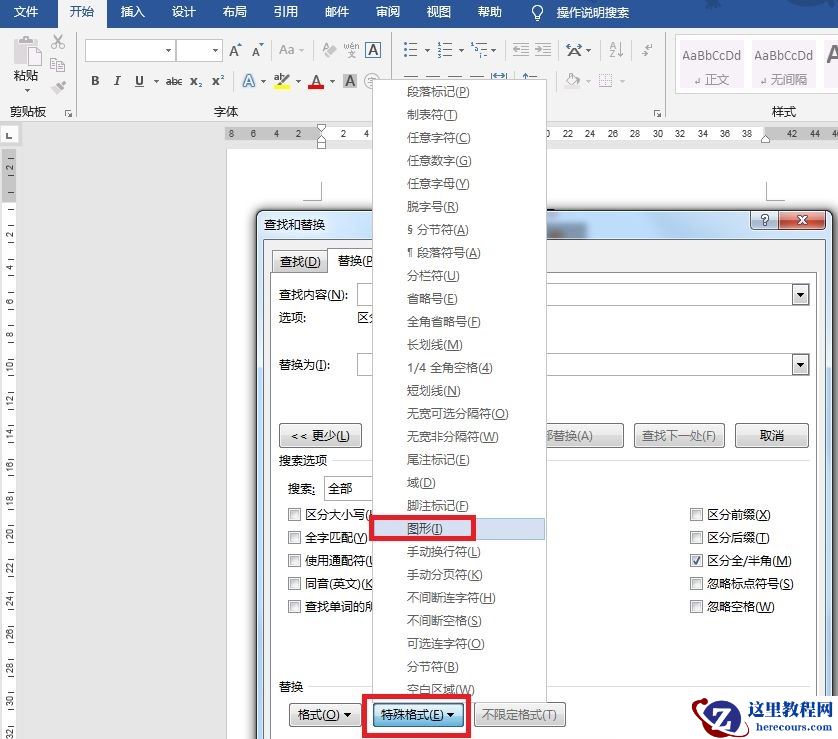This screenshot has height=739, width=838.
Task: Toggle Underline formatting
Action: click(139, 81)
